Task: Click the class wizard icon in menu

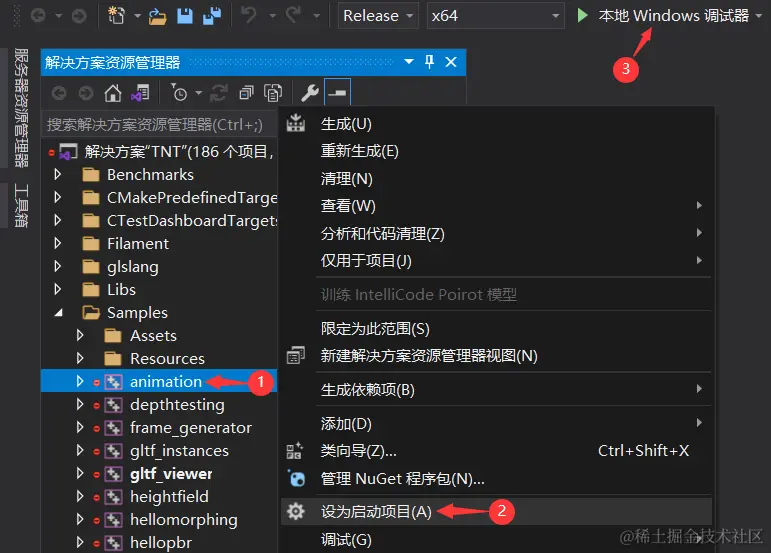Action: 295,450
